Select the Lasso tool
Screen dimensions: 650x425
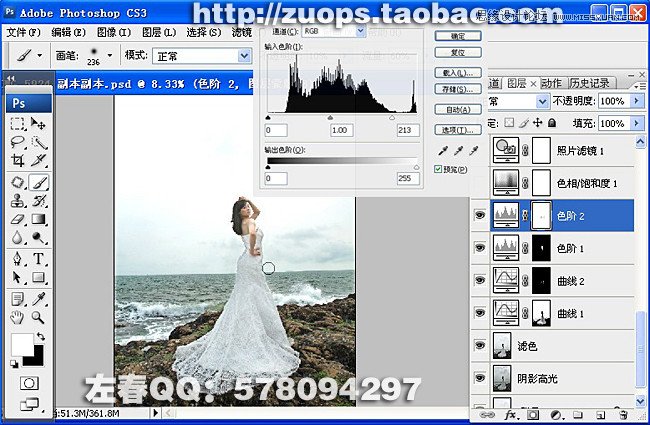(17, 142)
